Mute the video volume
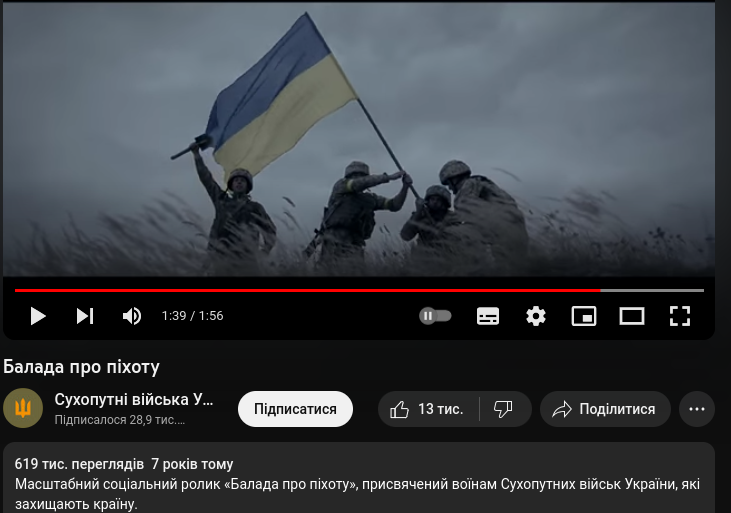 (x=132, y=316)
